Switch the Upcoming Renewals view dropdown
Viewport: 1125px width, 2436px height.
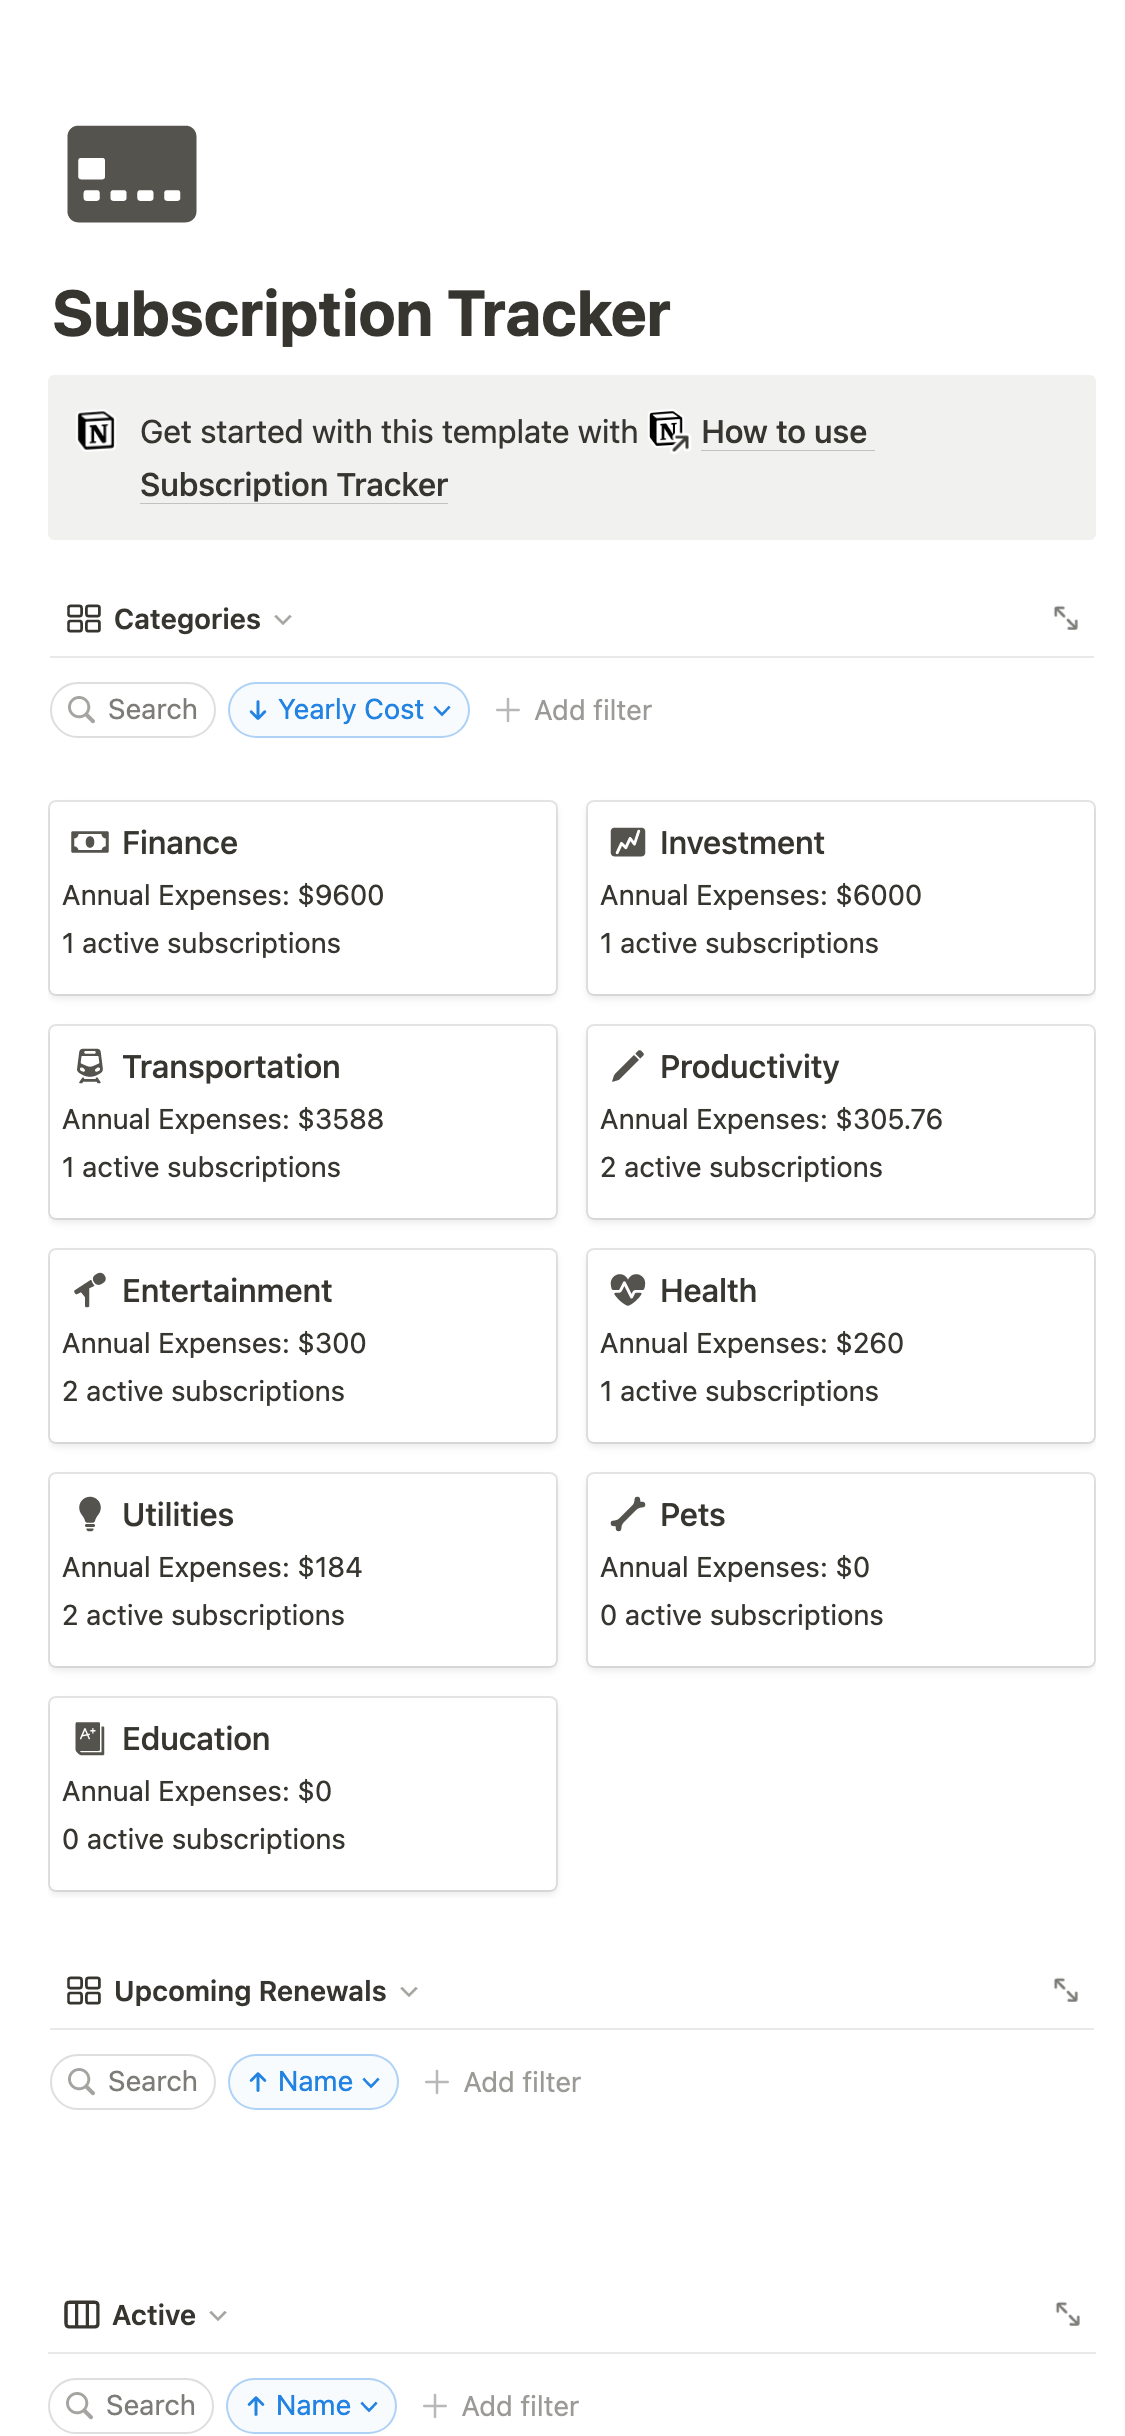243,1991
